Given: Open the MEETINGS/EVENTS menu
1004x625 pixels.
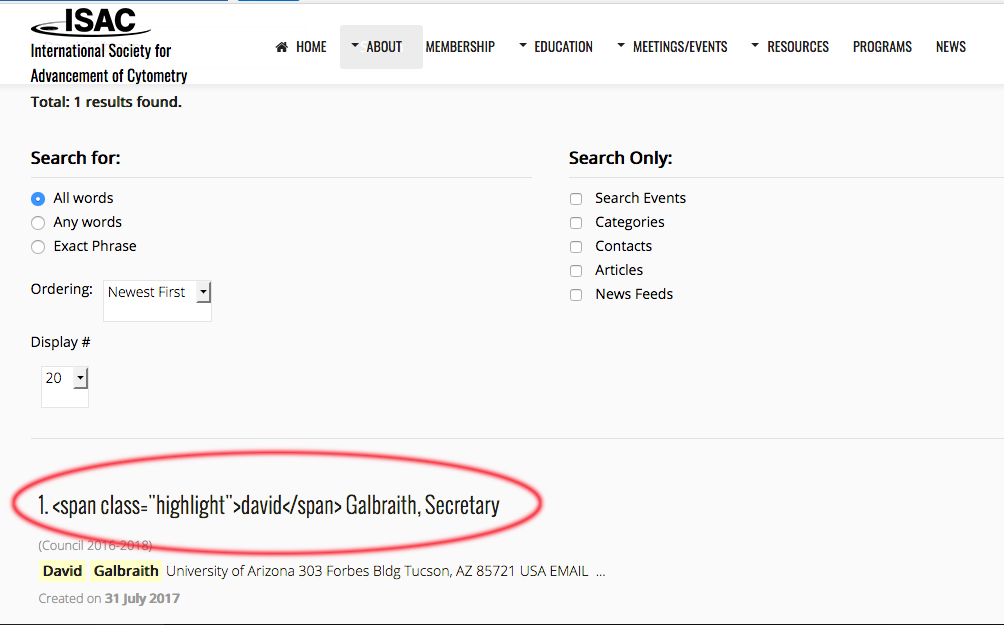Looking at the screenshot, I should point(680,47).
